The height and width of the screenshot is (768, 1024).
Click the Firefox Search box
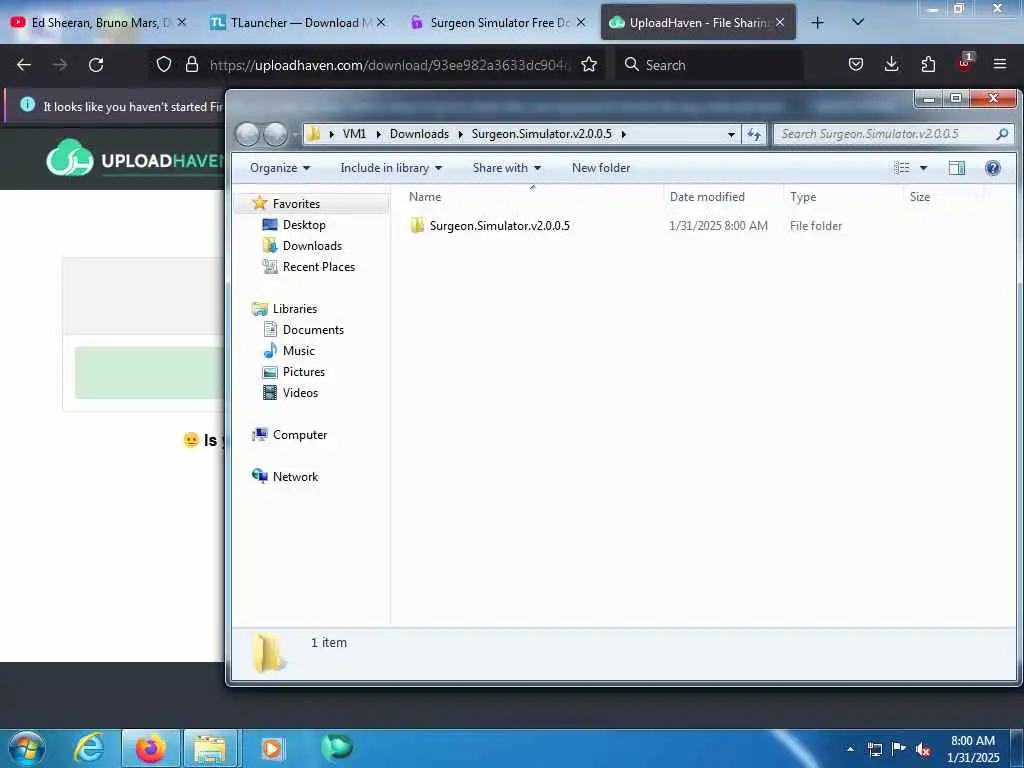[x=710, y=65]
